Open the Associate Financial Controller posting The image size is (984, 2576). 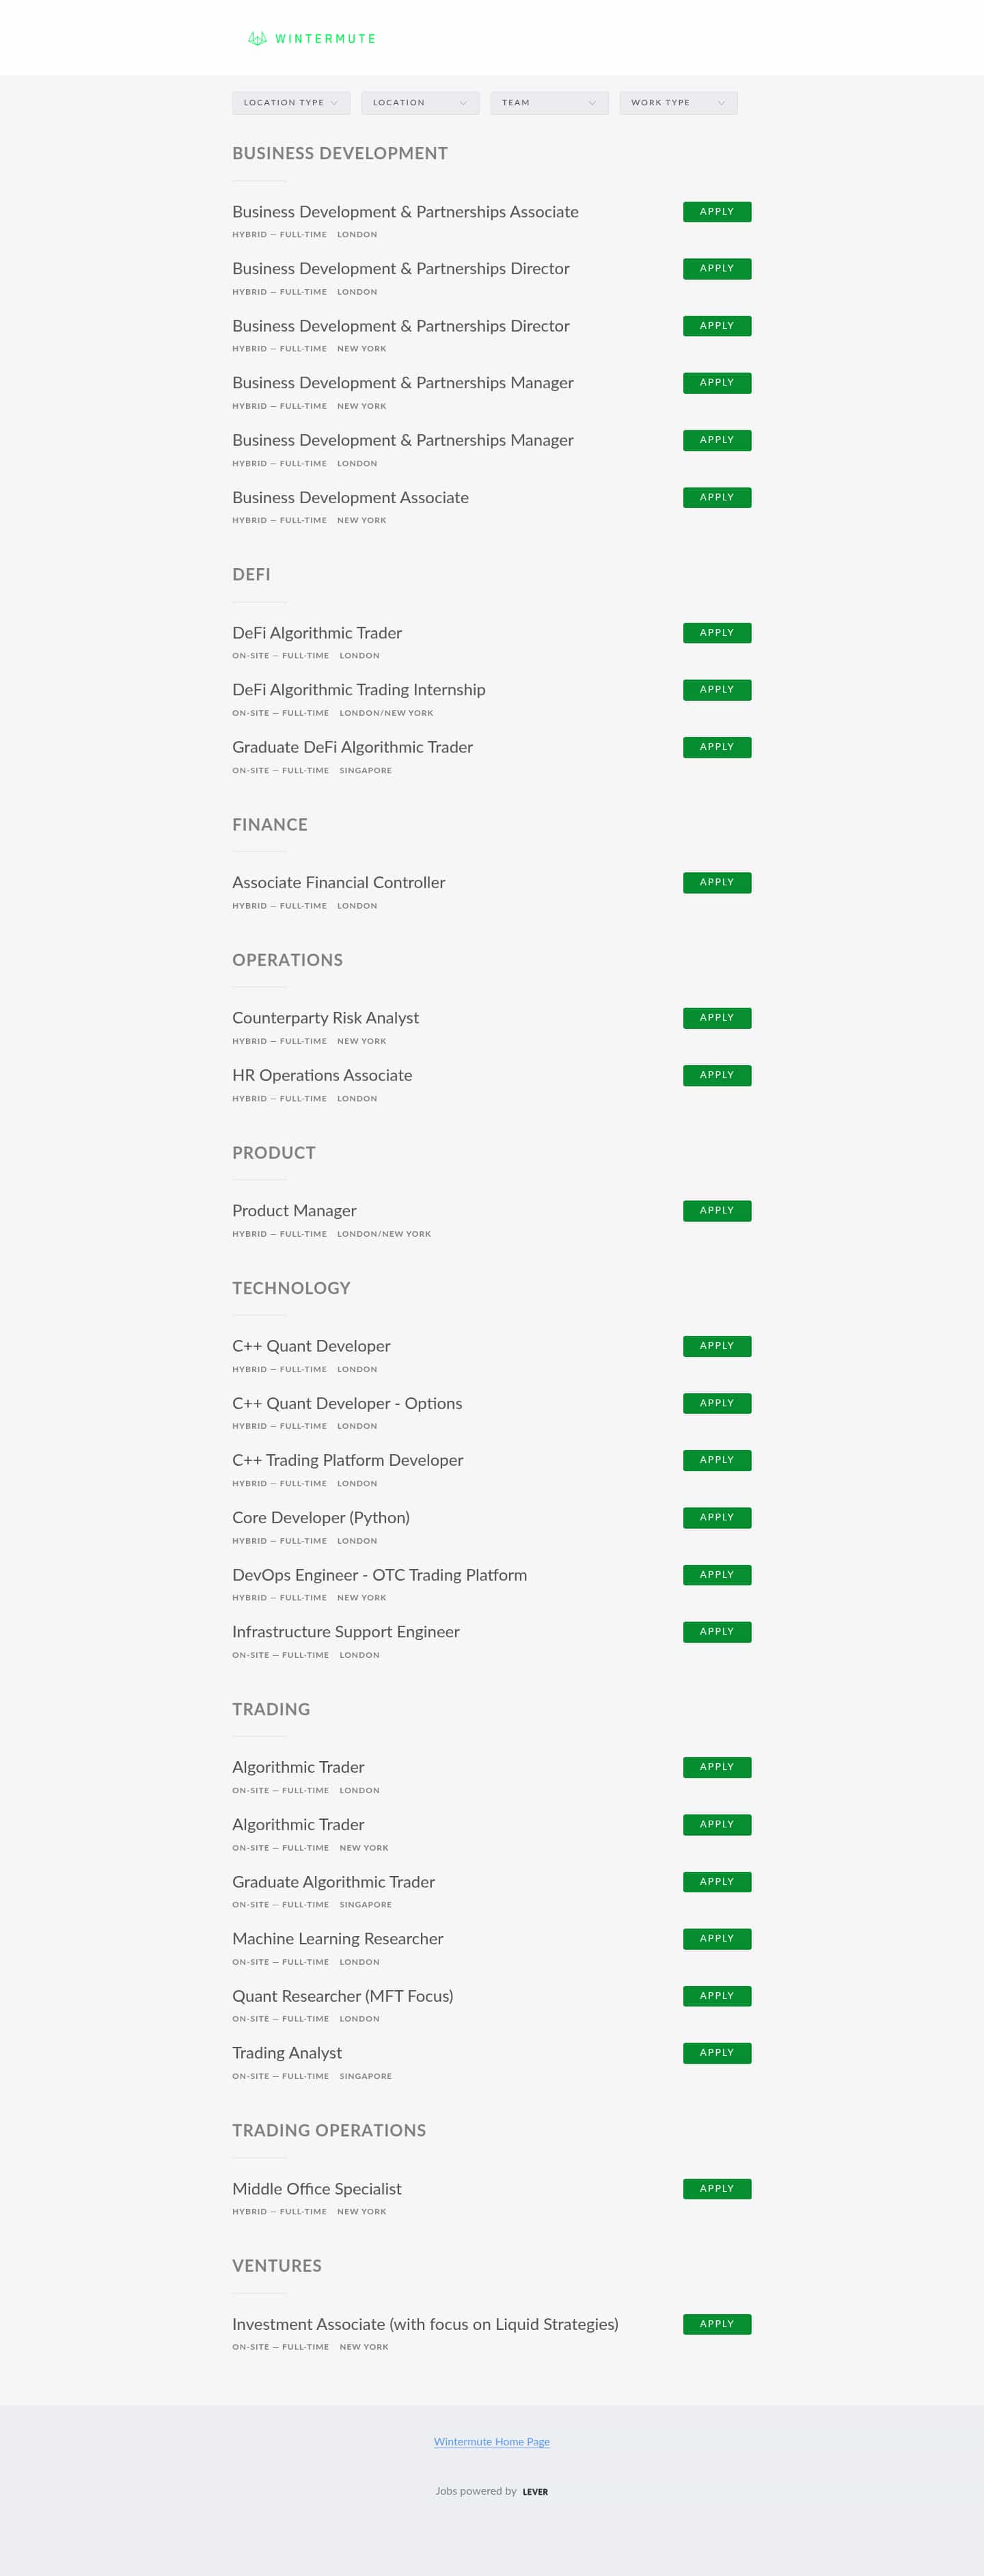[x=338, y=882]
